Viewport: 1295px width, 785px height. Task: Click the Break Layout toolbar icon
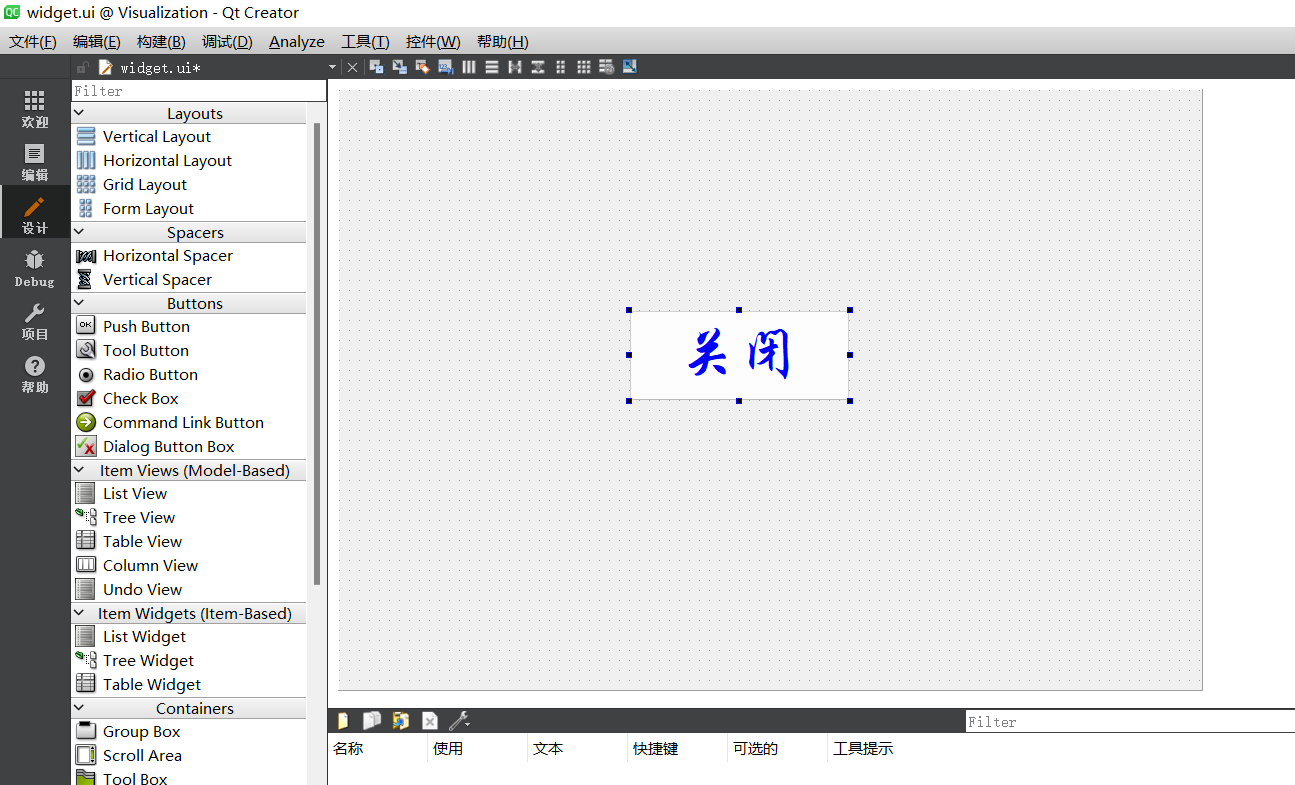pyautogui.click(x=606, y=67)
